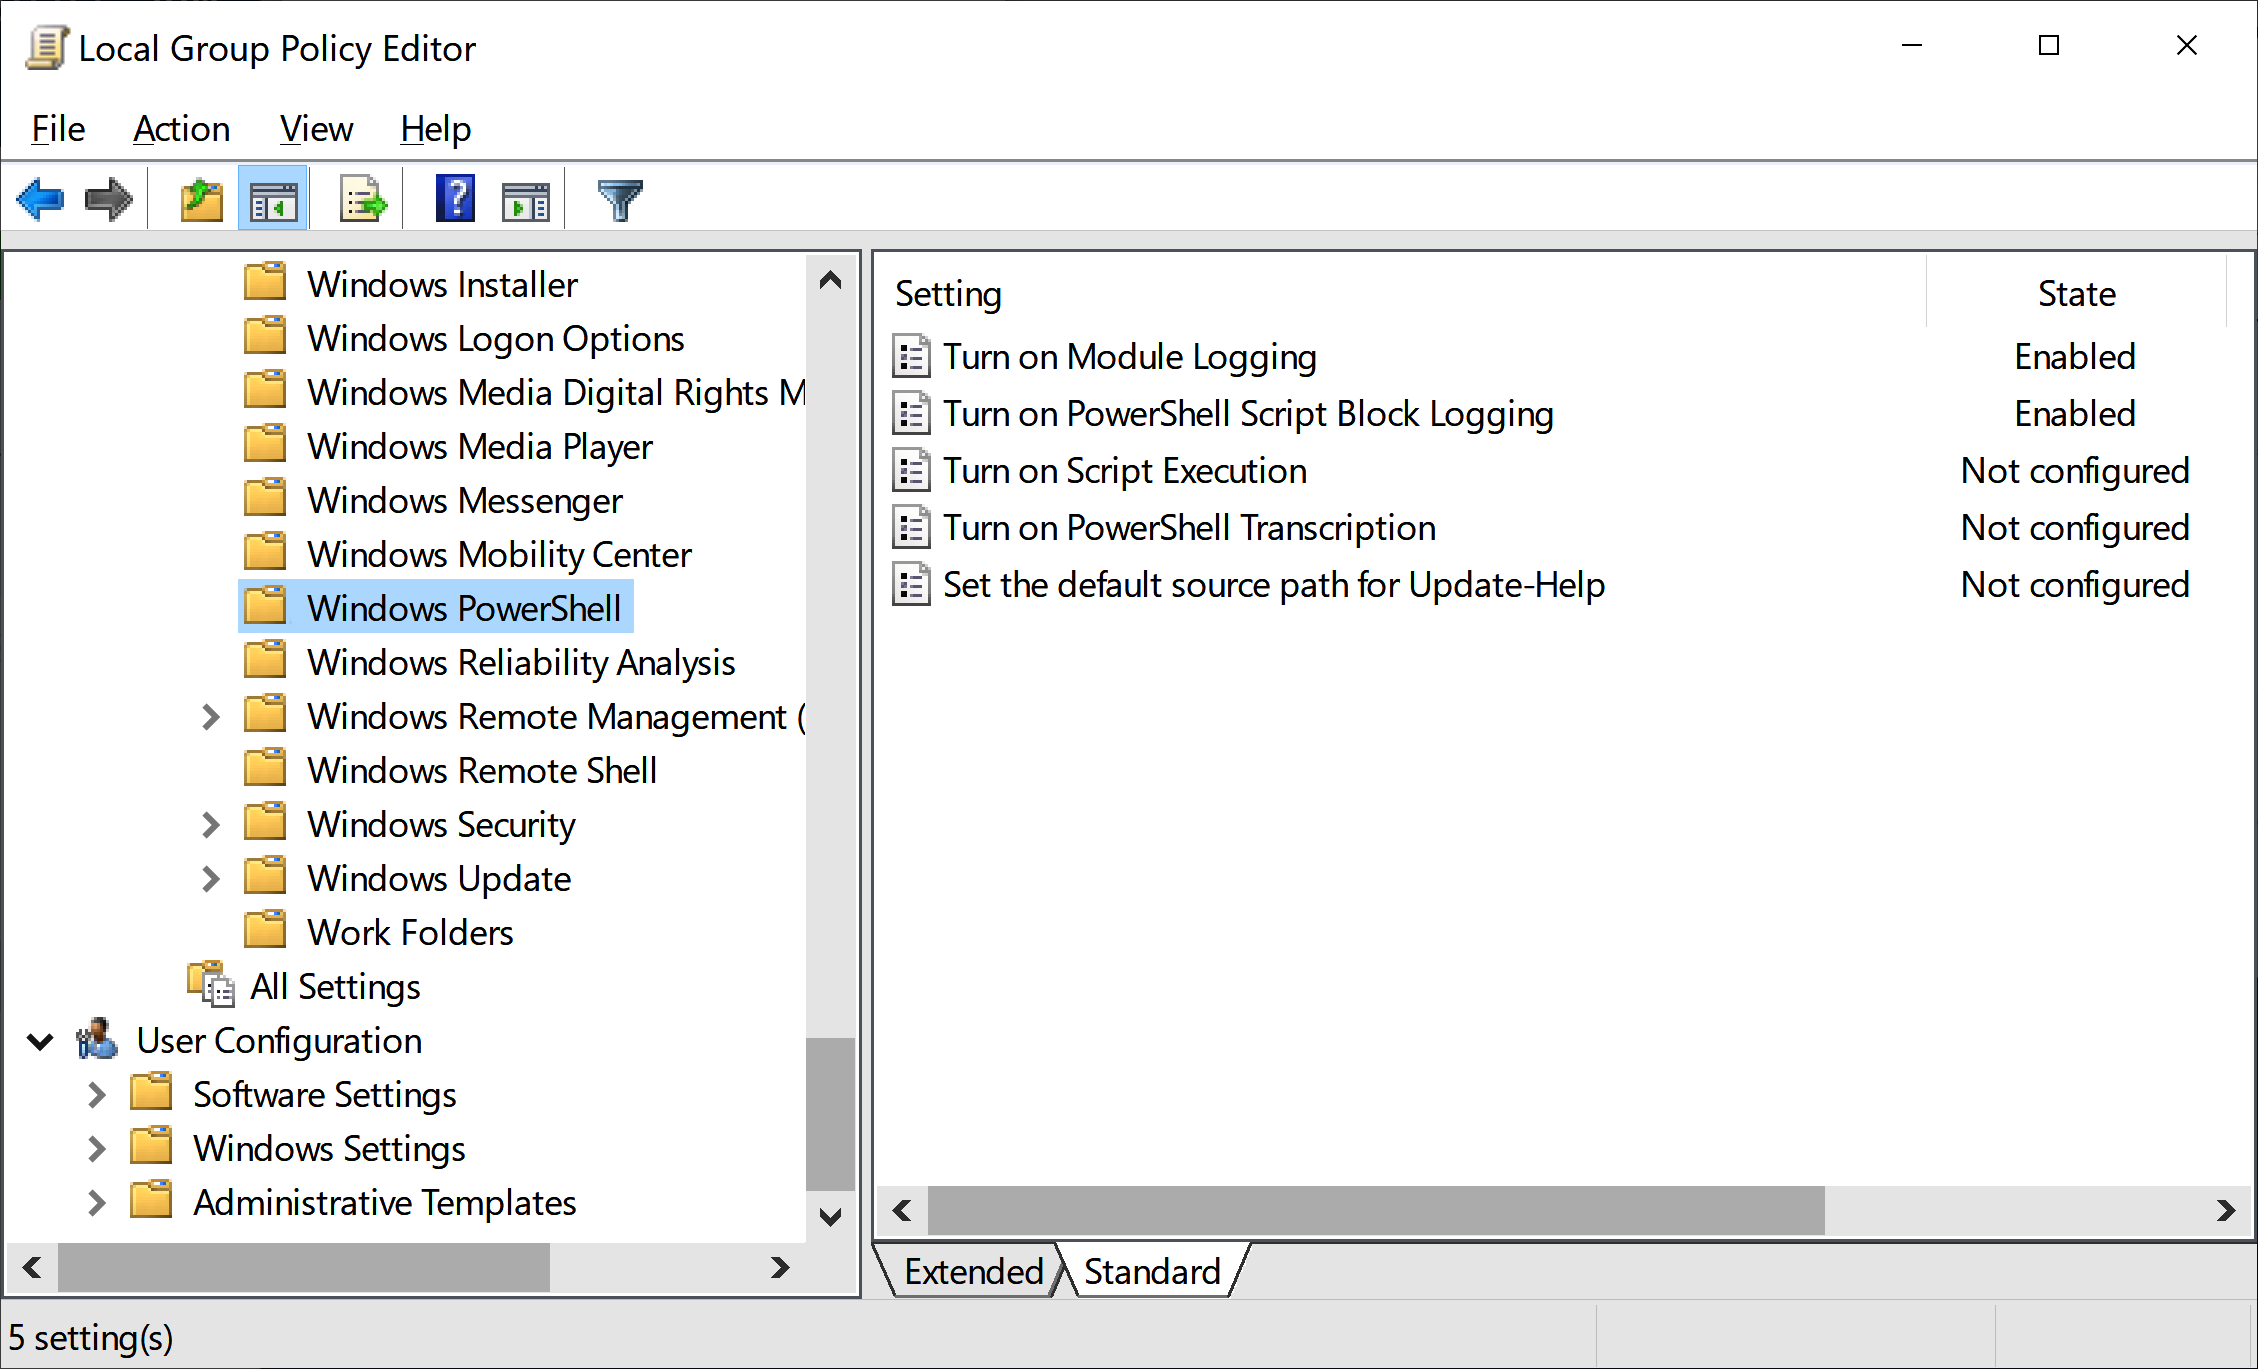Viewport: 2258px width, 1369px height.
Task: Select Turn on Module Logging setting
Action: tap(1130, 357)
